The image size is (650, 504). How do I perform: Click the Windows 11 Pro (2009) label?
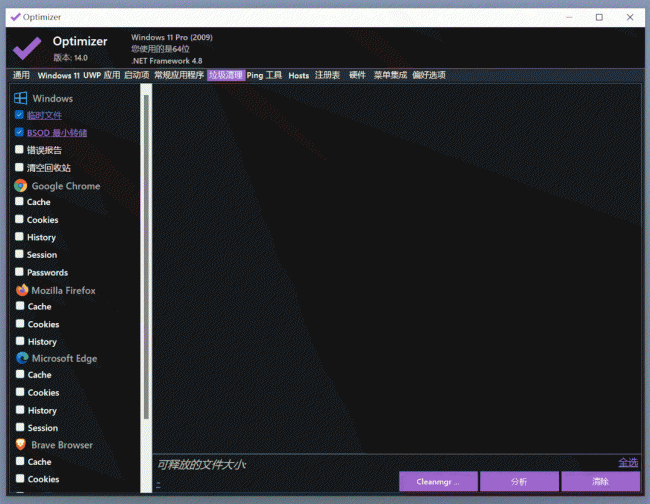click(172, 37)
